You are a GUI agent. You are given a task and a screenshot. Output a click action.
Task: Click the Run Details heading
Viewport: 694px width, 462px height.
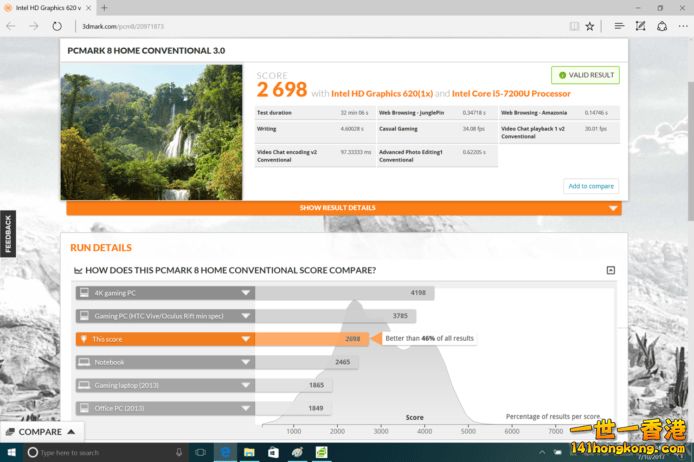tap(101, 248)
